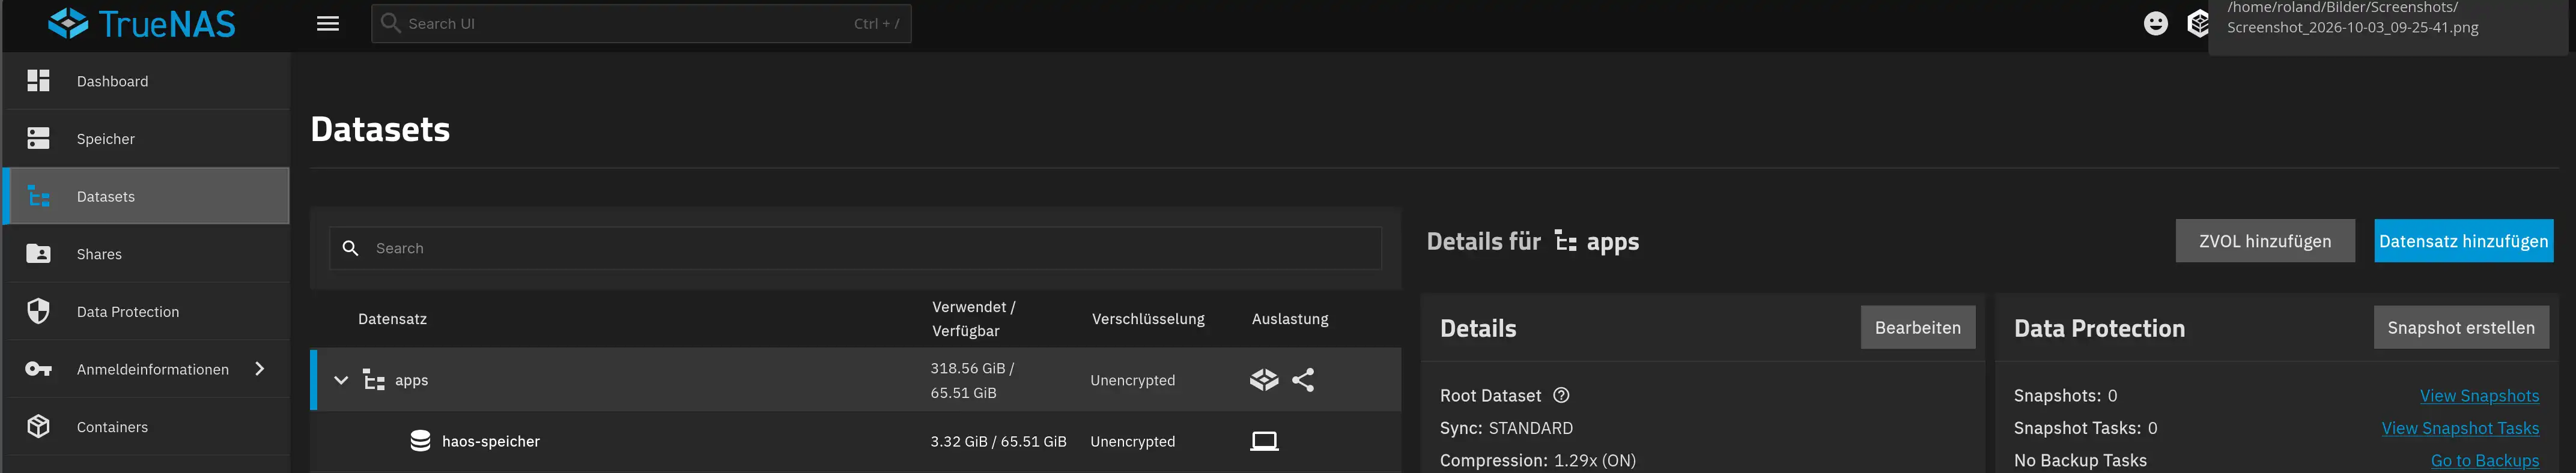The width and height of the screenshot is (2576, 473).
Task: Open the feedback smiley icon in the top bar
Action: (x=2156, y=24)
